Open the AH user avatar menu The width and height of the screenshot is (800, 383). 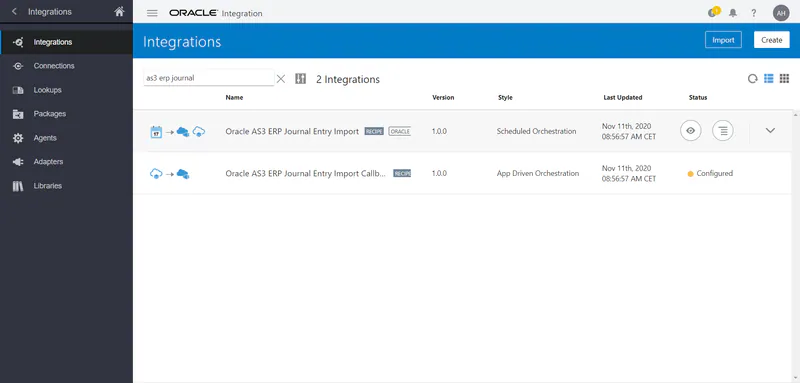(781, 13)
